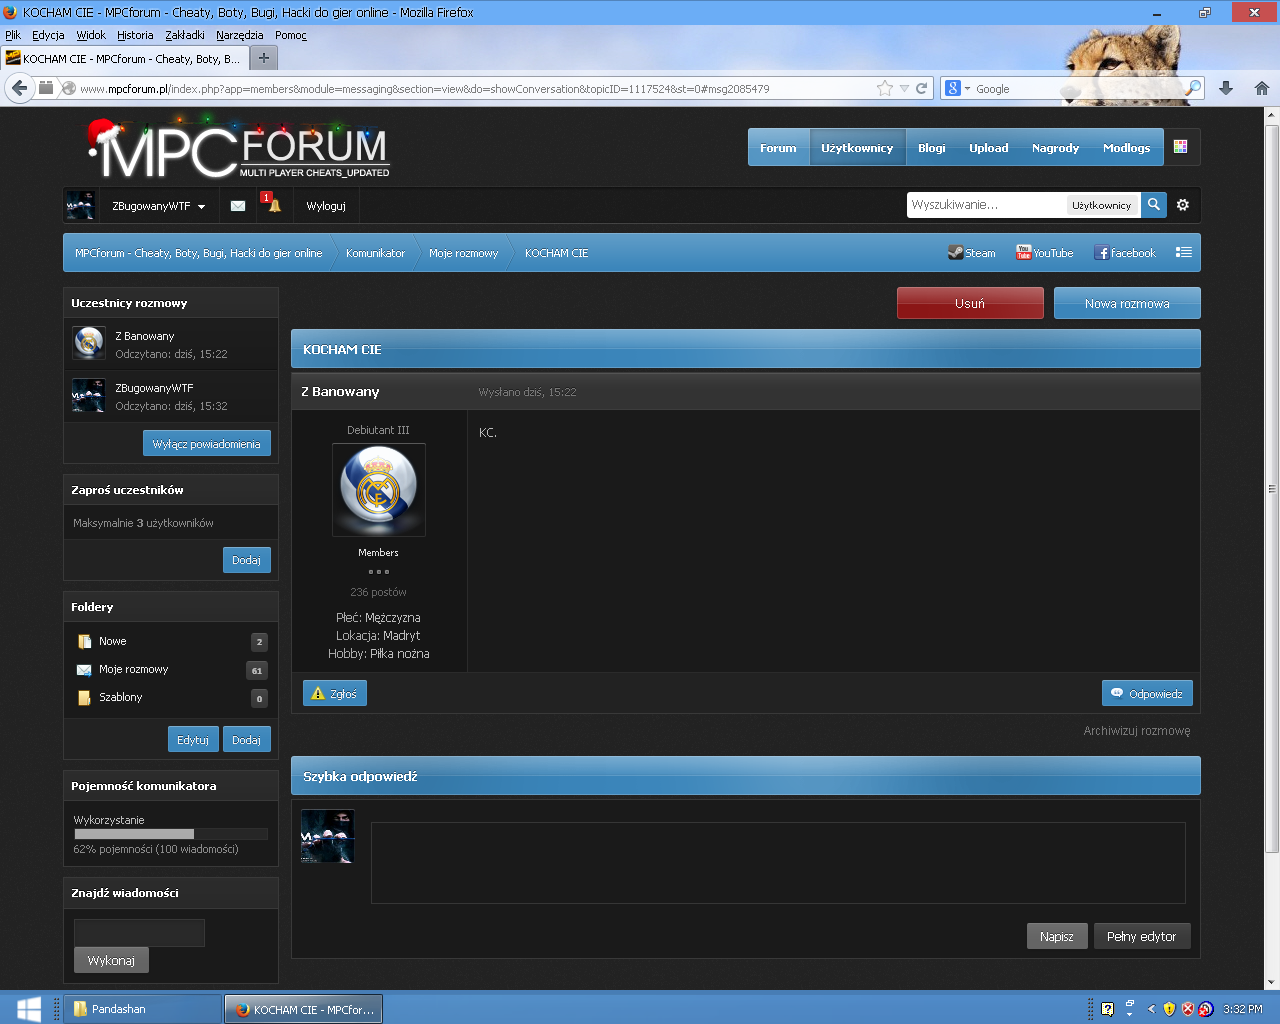
Task: Open the YouTube link icon
Action: pyautogui.click(x=1024, y=253)
